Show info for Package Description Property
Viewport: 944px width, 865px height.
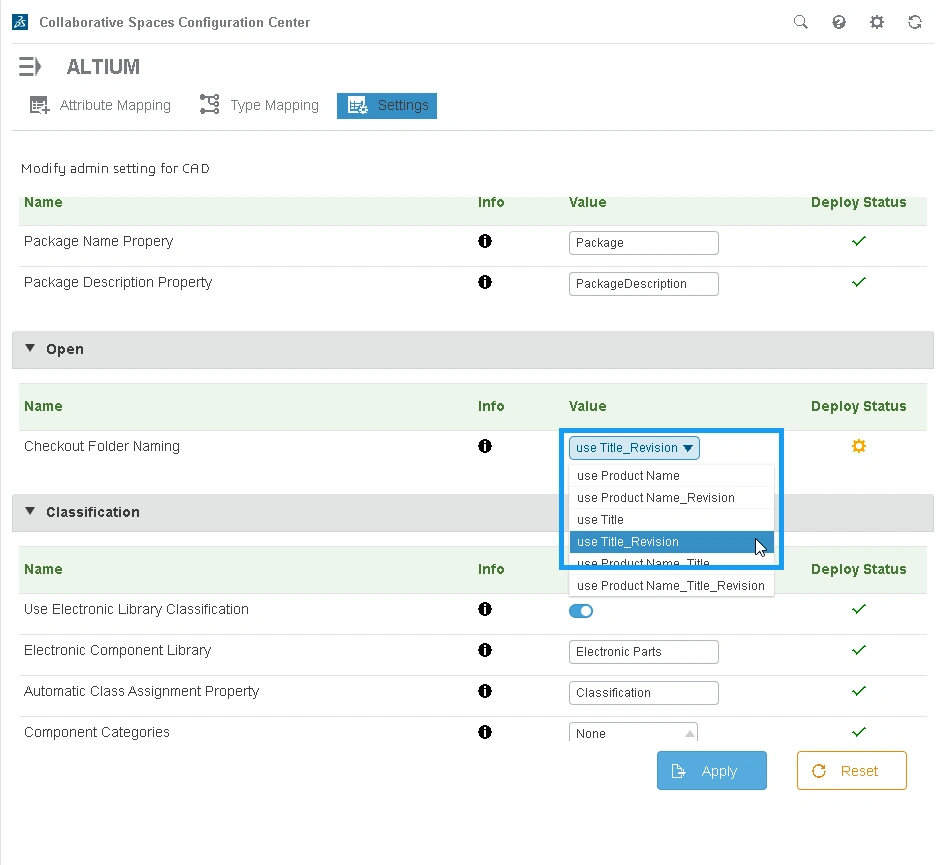point(485,282)
